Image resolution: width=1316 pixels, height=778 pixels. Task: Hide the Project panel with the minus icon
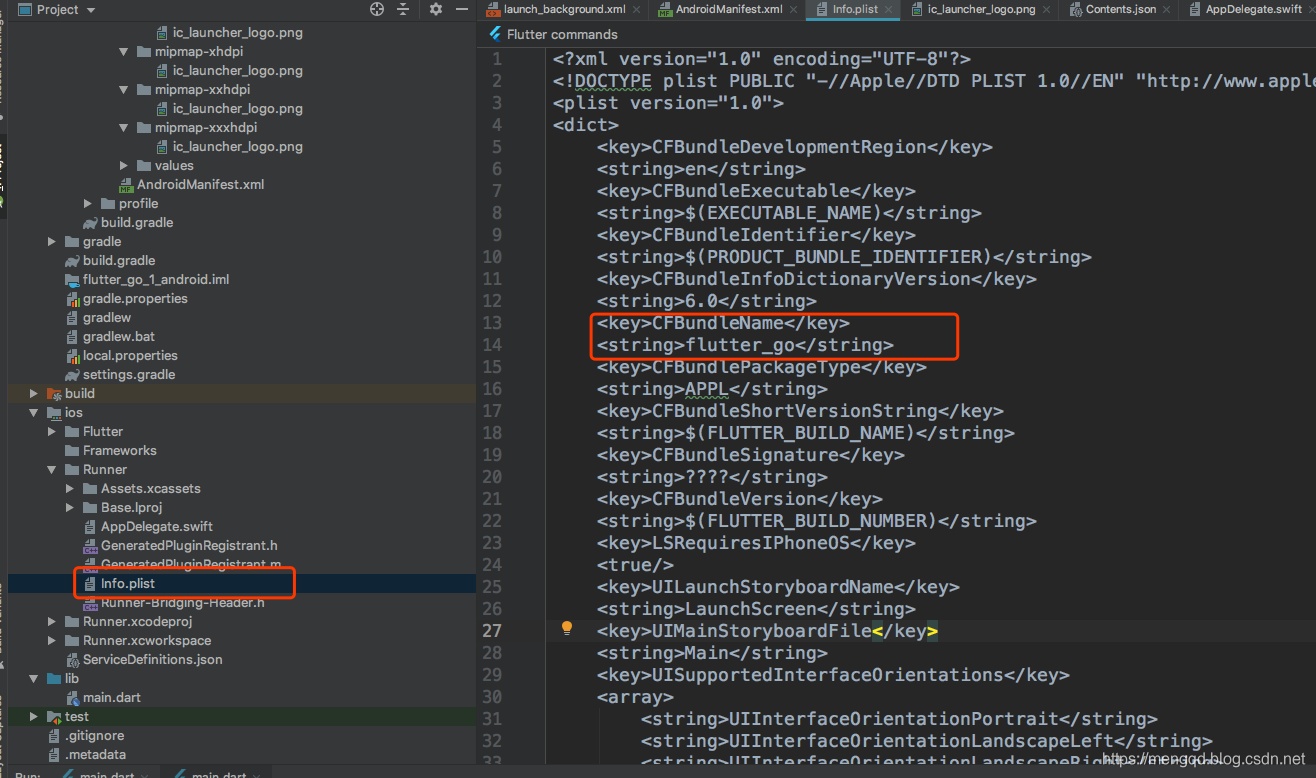(462, 9)
